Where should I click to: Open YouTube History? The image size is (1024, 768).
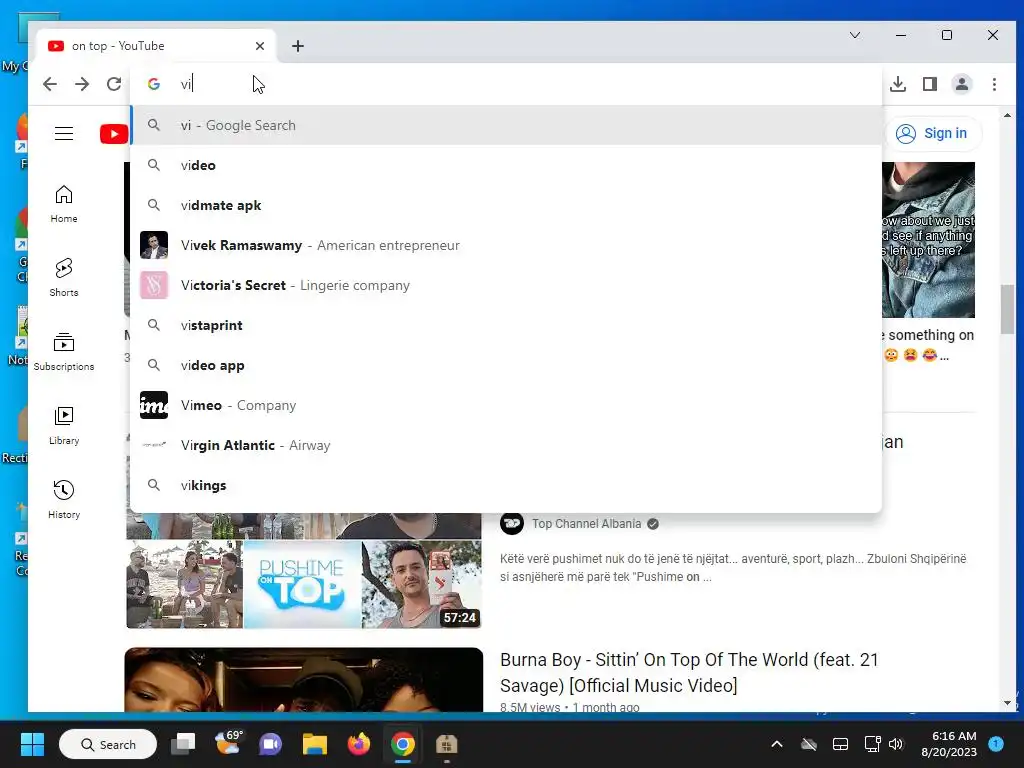pyautogui.click(x=64, y=500)
